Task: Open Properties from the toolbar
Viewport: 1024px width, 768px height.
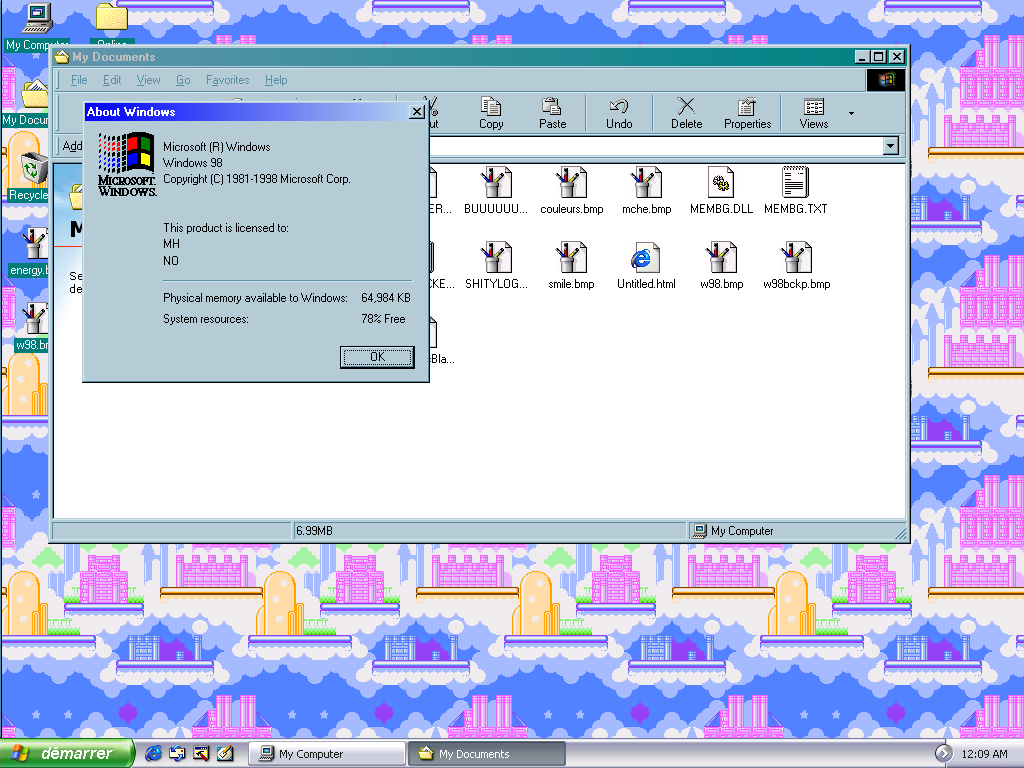Action: click(x=747, y=112)
